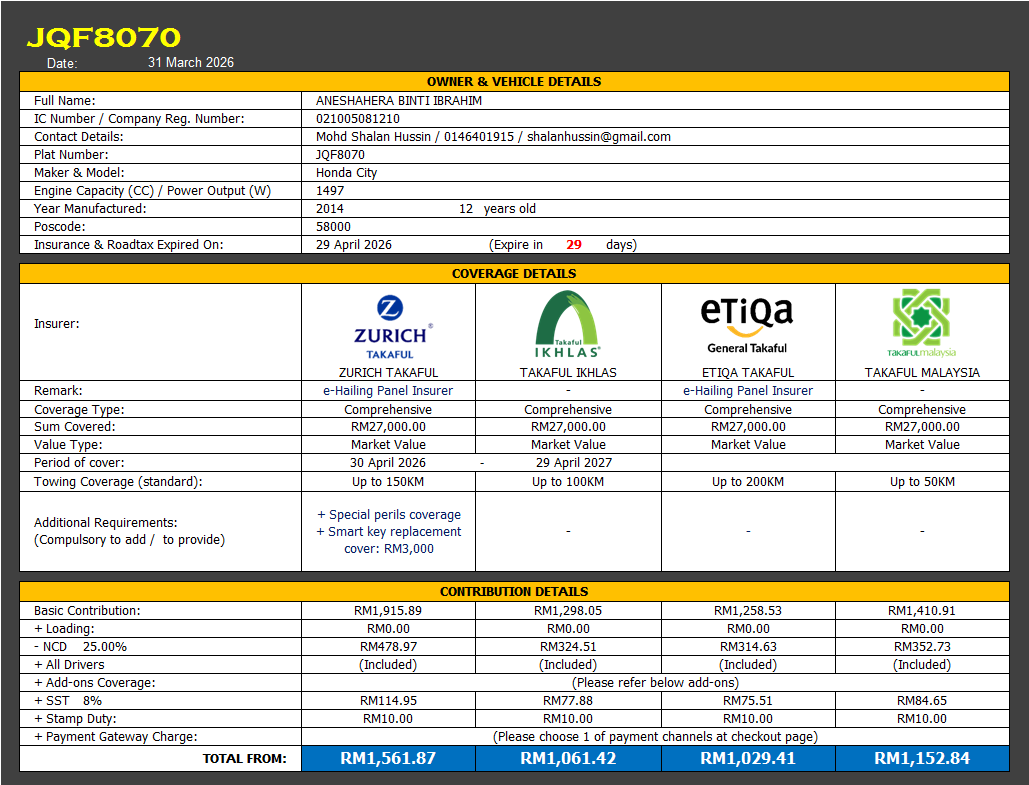
Task: Click the Etiqa General Takaful logo
Action: pos(747,324)
